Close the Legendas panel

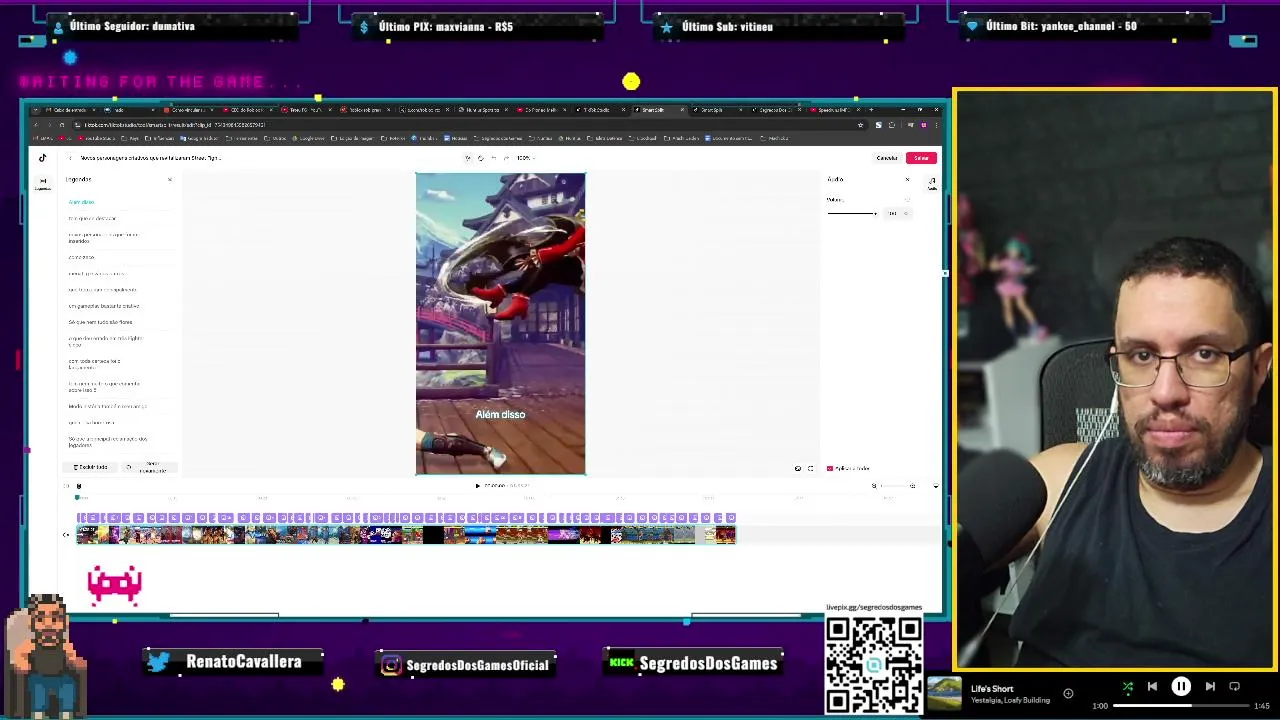click(x=169, y=180)
